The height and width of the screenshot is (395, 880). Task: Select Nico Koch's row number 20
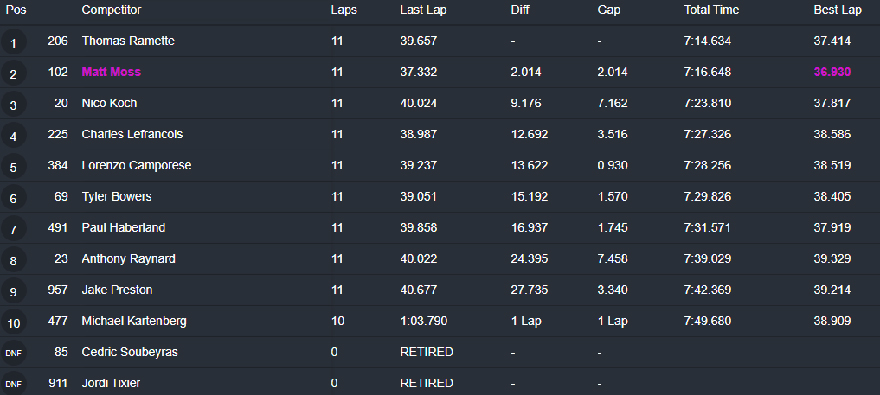pyautogui.click(x=61, y=103)
